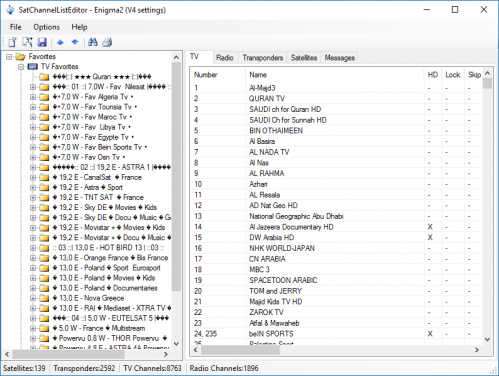Click the TV Channels:8763 status entry

click(152, 368)
